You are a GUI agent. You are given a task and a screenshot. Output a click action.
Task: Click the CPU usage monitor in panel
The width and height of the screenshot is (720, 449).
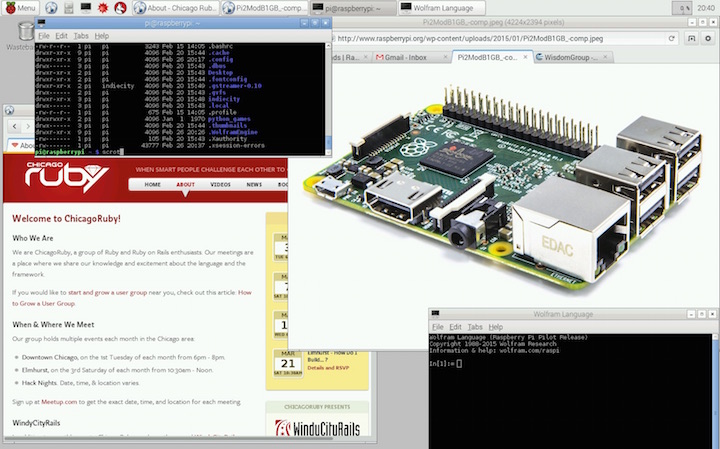point(682,8)
